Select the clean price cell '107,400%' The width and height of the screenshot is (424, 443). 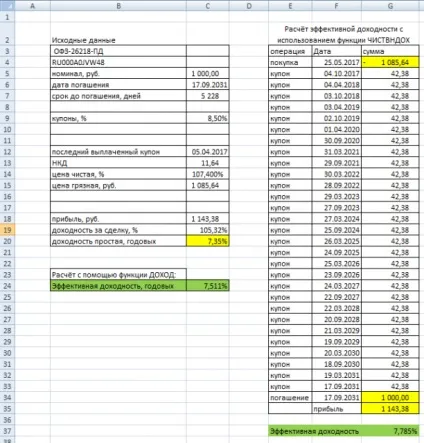tap(208, 174)
